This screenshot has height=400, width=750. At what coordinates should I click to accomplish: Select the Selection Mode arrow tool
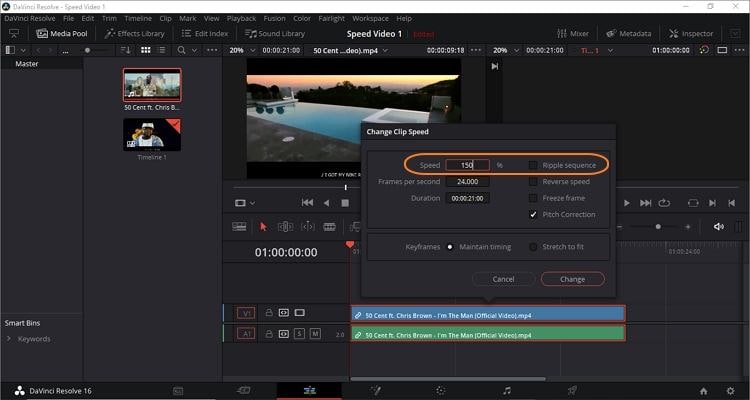coord(263,227)
